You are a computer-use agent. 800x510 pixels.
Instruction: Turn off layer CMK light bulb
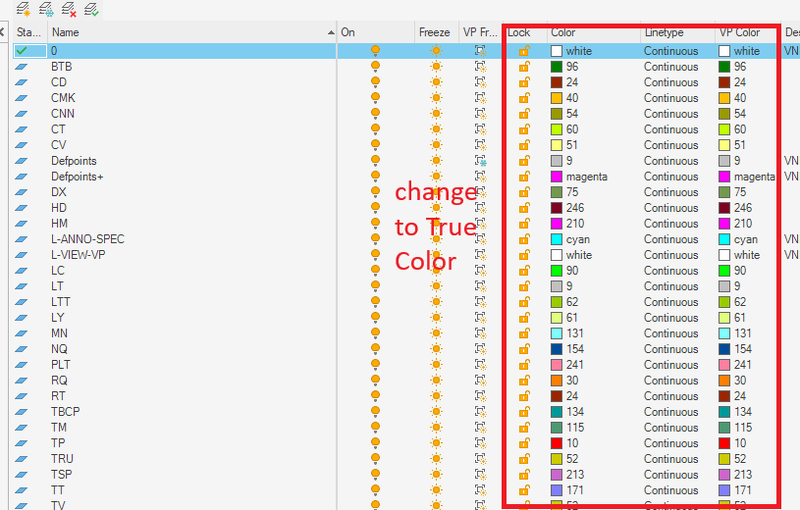(x=376, y=98)
